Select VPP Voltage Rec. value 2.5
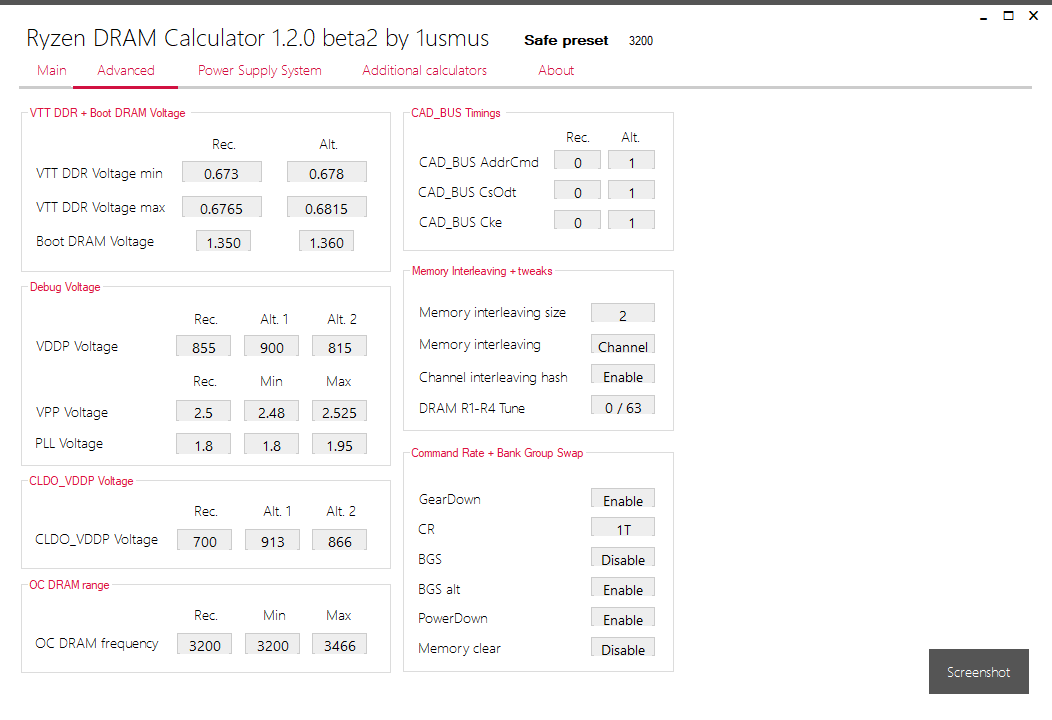1052x720 pixels. (204, 412)
